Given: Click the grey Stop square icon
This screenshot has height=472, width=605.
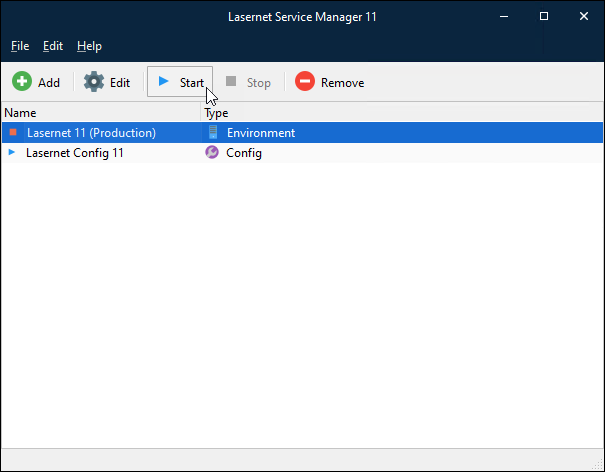Looking at the screenshot, I should 231,81.
